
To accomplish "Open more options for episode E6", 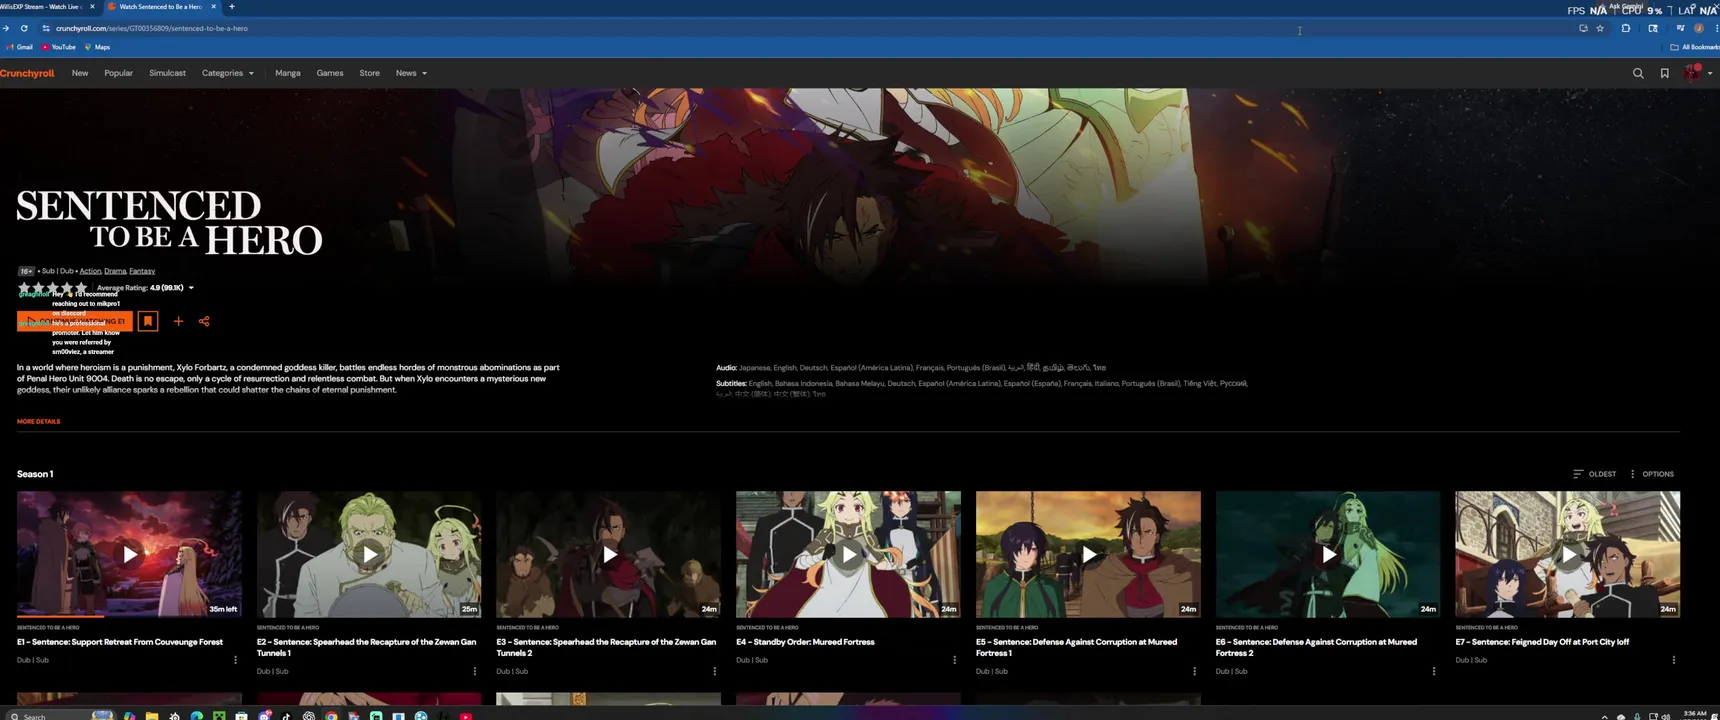I will [x=1434, y=671].
